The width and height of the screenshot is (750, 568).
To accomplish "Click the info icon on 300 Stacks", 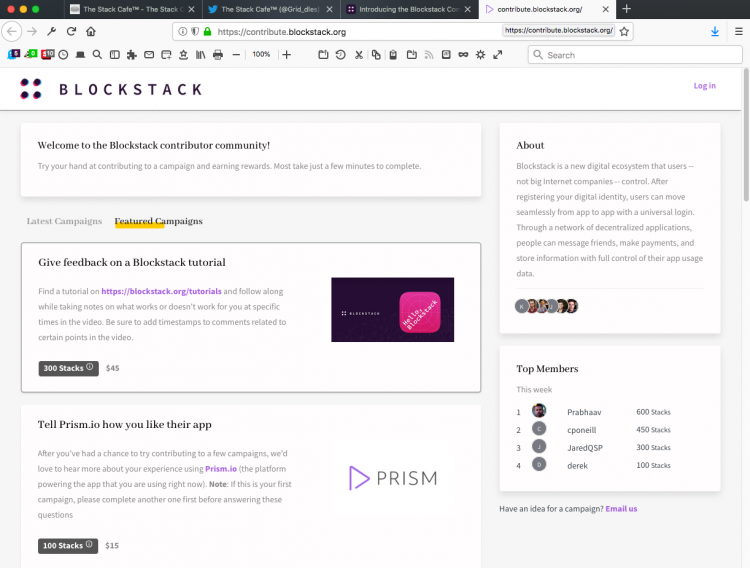I will click(89, 367).
